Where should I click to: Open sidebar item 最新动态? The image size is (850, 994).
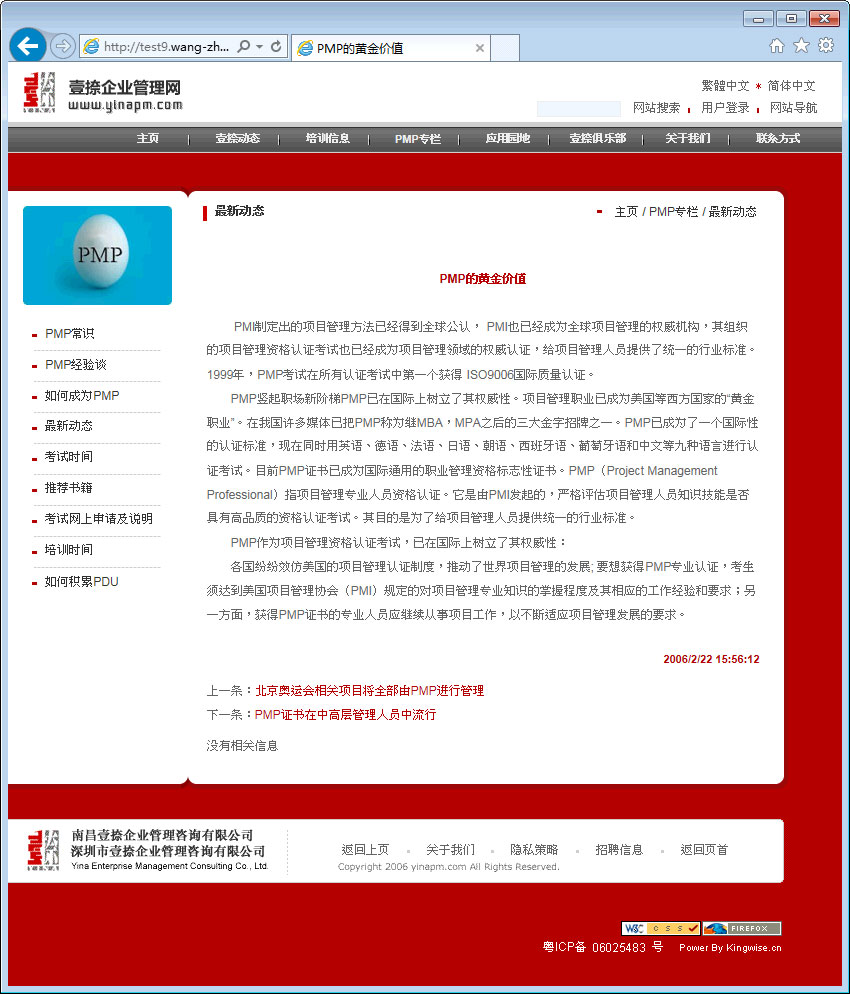(x=68, y=426)
